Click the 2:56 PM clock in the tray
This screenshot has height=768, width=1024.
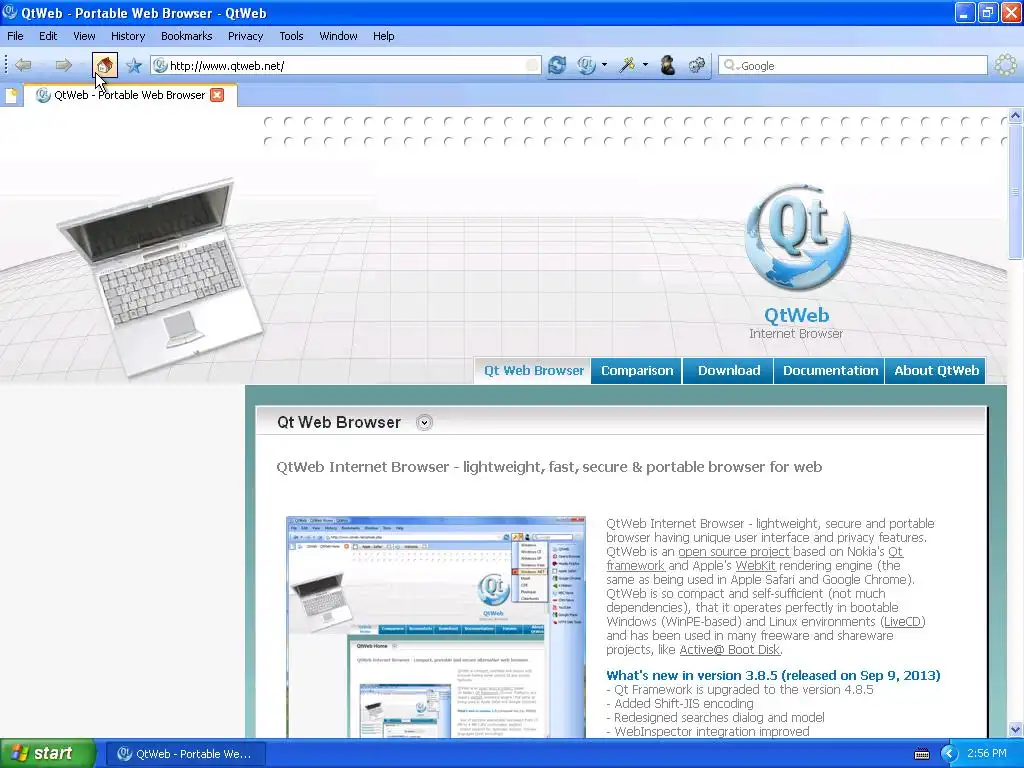[987, 753]
